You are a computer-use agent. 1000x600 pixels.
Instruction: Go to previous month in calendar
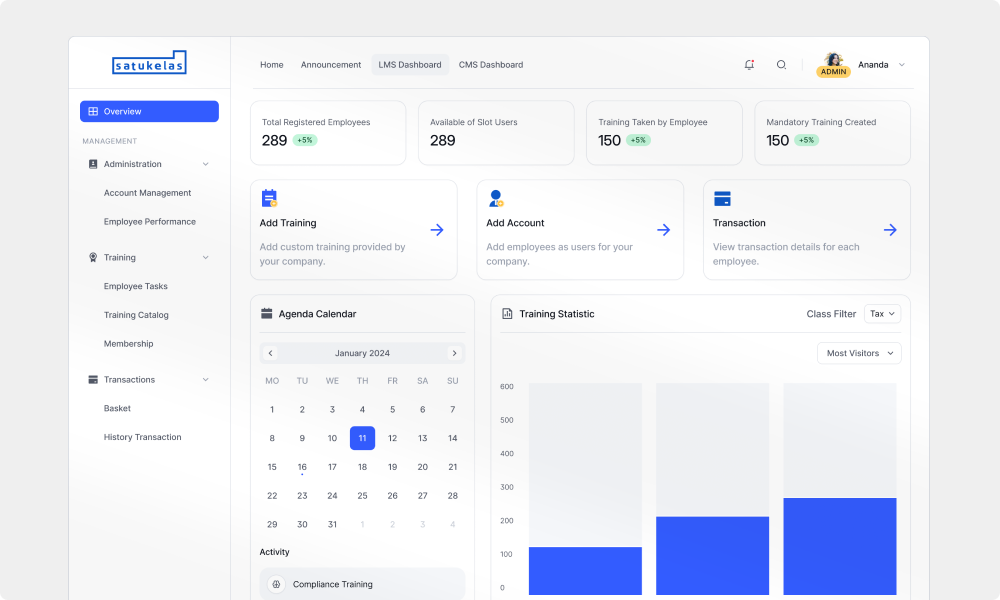tap(270, 353)
